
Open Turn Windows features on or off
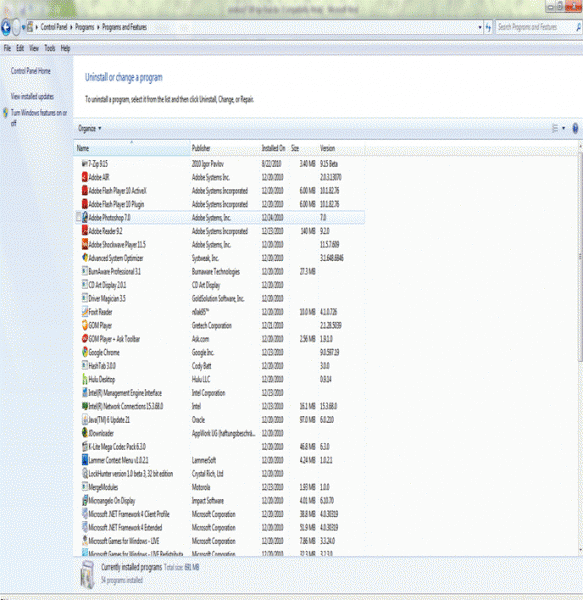[x=39, y=117]
